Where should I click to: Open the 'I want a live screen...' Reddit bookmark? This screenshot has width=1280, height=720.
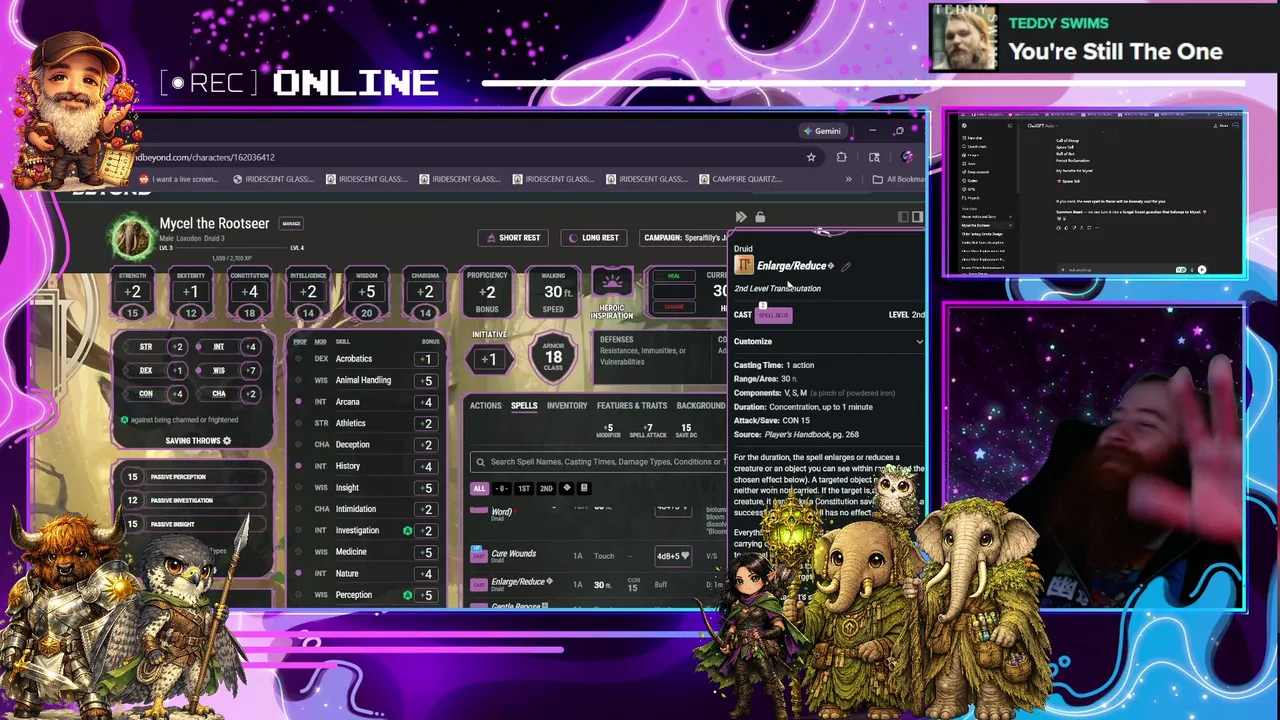coord(179,179)
